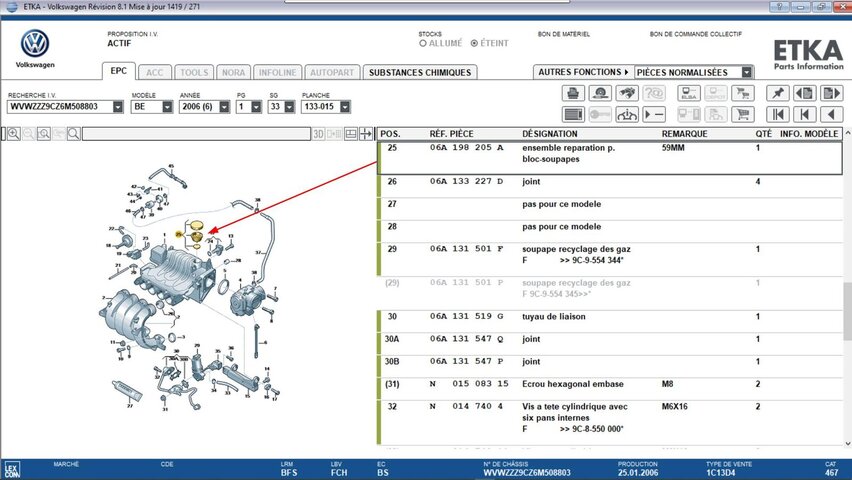852x480 pixels.
Task: Click the RÉF. PIÈCE column header
Action: [452, 134]
